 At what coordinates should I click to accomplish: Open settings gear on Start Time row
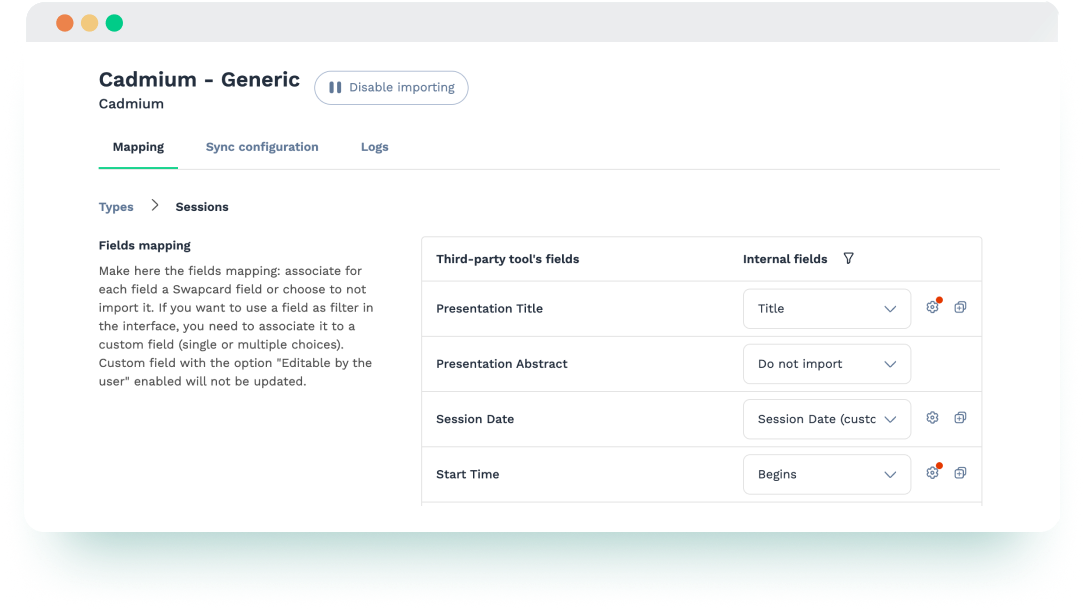coord(932,472)
